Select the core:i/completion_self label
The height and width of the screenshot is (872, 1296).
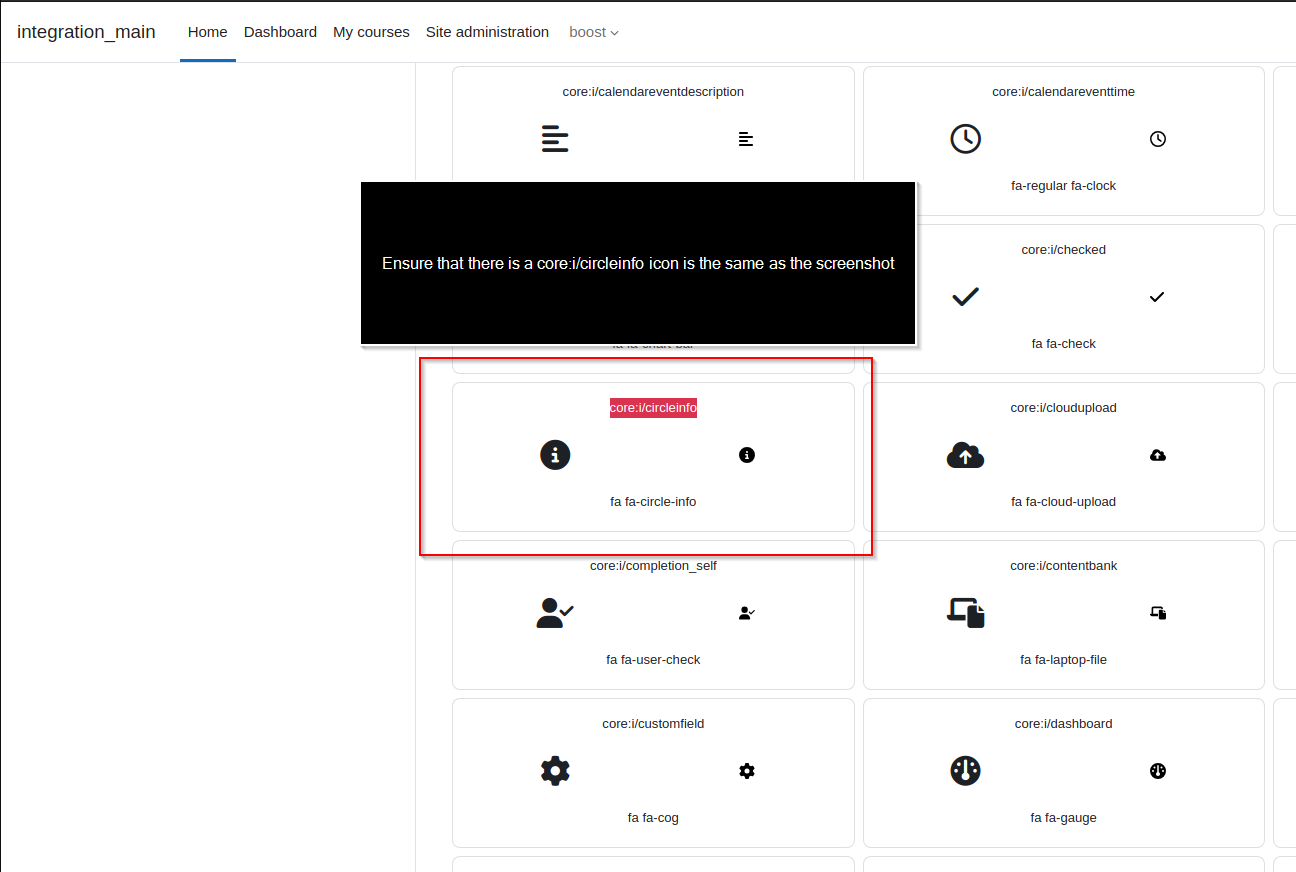click(x=653, y=566)
